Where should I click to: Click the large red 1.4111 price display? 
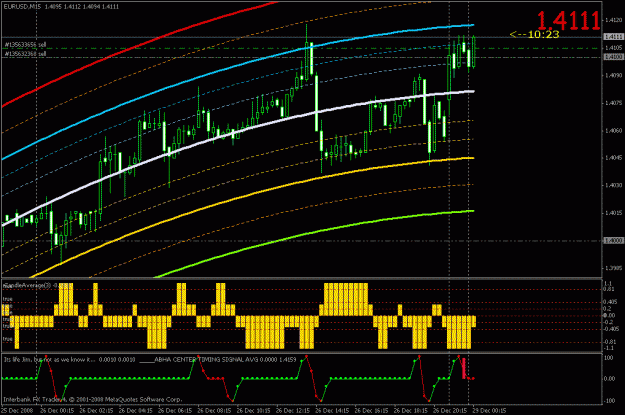tap(568, 20)
